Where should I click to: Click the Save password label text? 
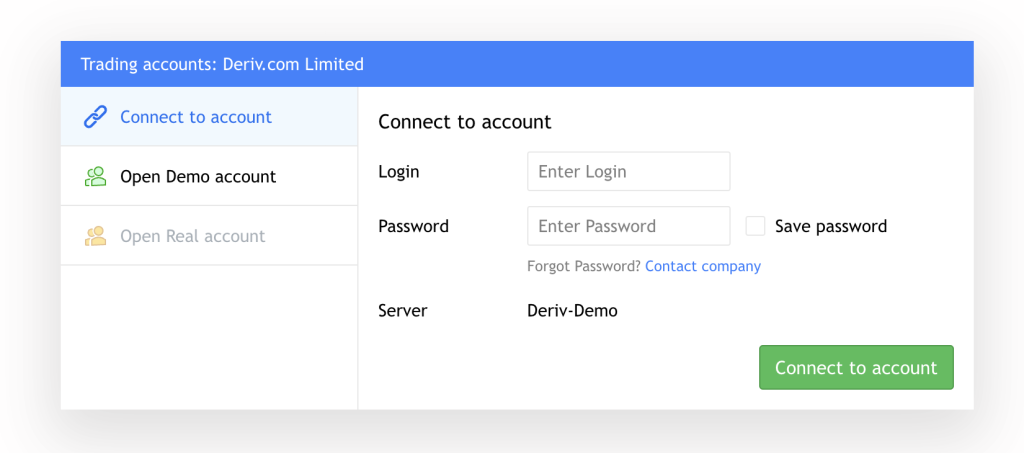[831, 226]
